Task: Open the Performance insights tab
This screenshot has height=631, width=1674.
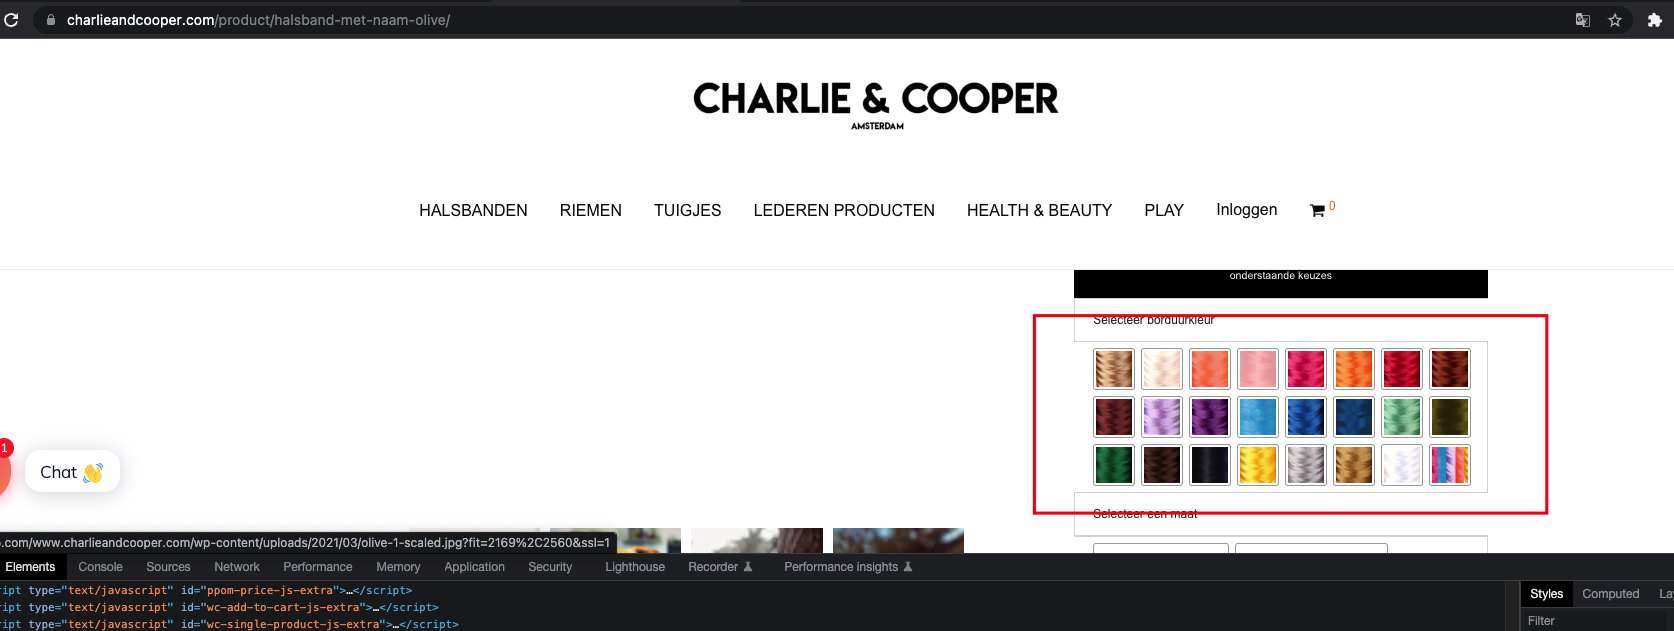Action: (x=848, y=567)
